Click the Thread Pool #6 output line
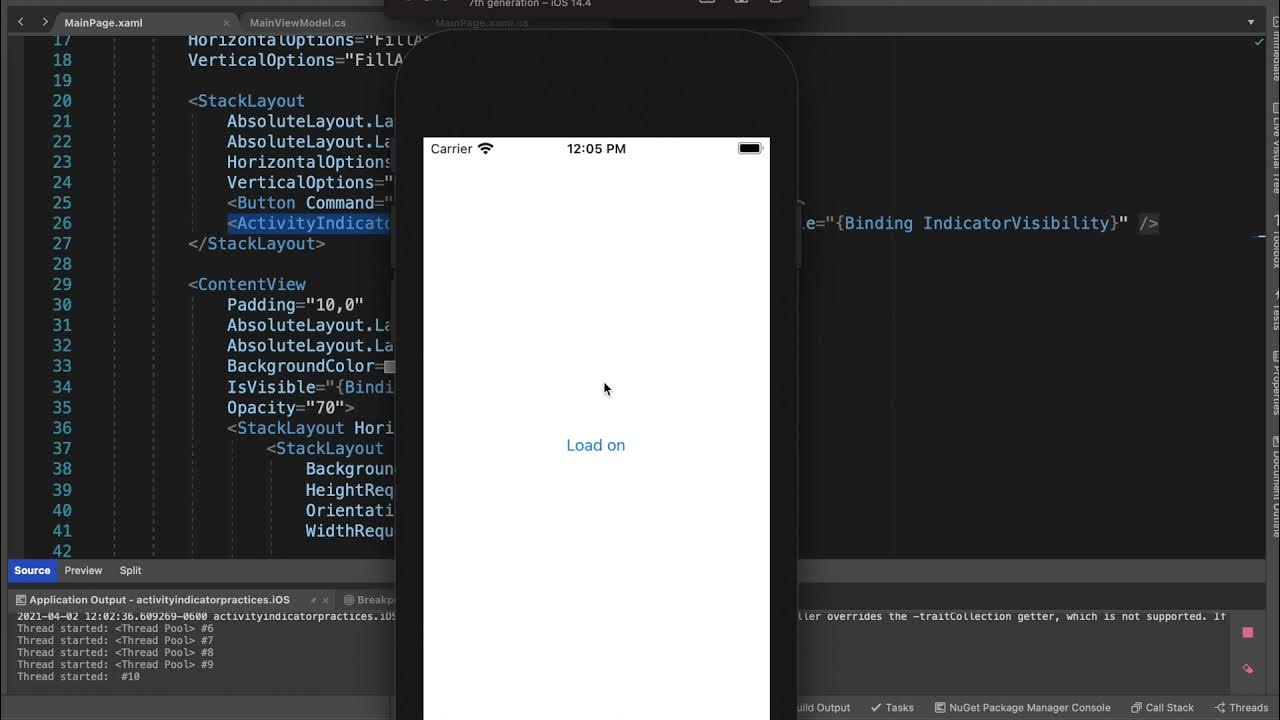This screenshot has width=1280, height=720. 115,628
